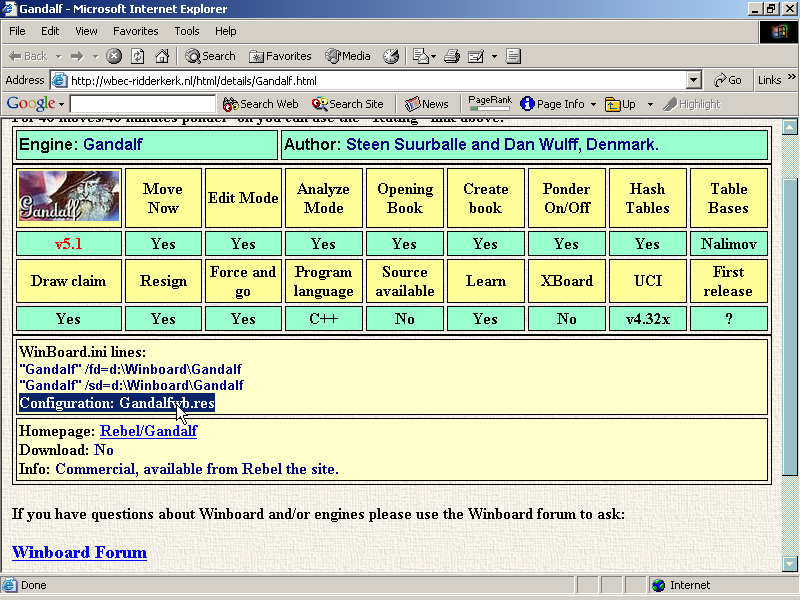800x600 pixels.
Task: Click the Forward arrow button
Action: pos(77,56)
